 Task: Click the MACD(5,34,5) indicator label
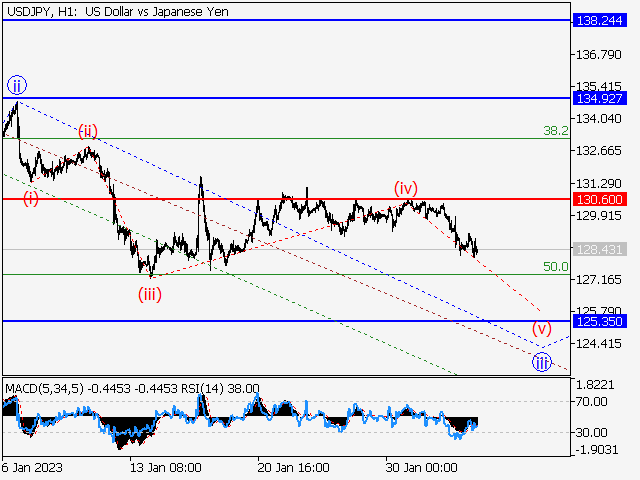[x=44, y=388]
